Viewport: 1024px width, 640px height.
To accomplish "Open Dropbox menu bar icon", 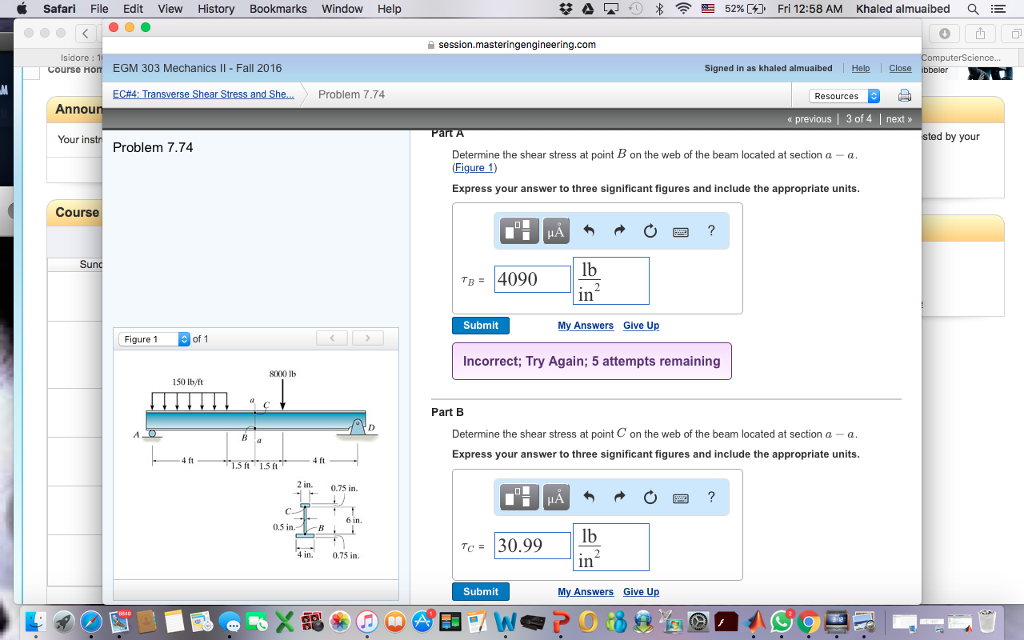I will pos(566,8).
